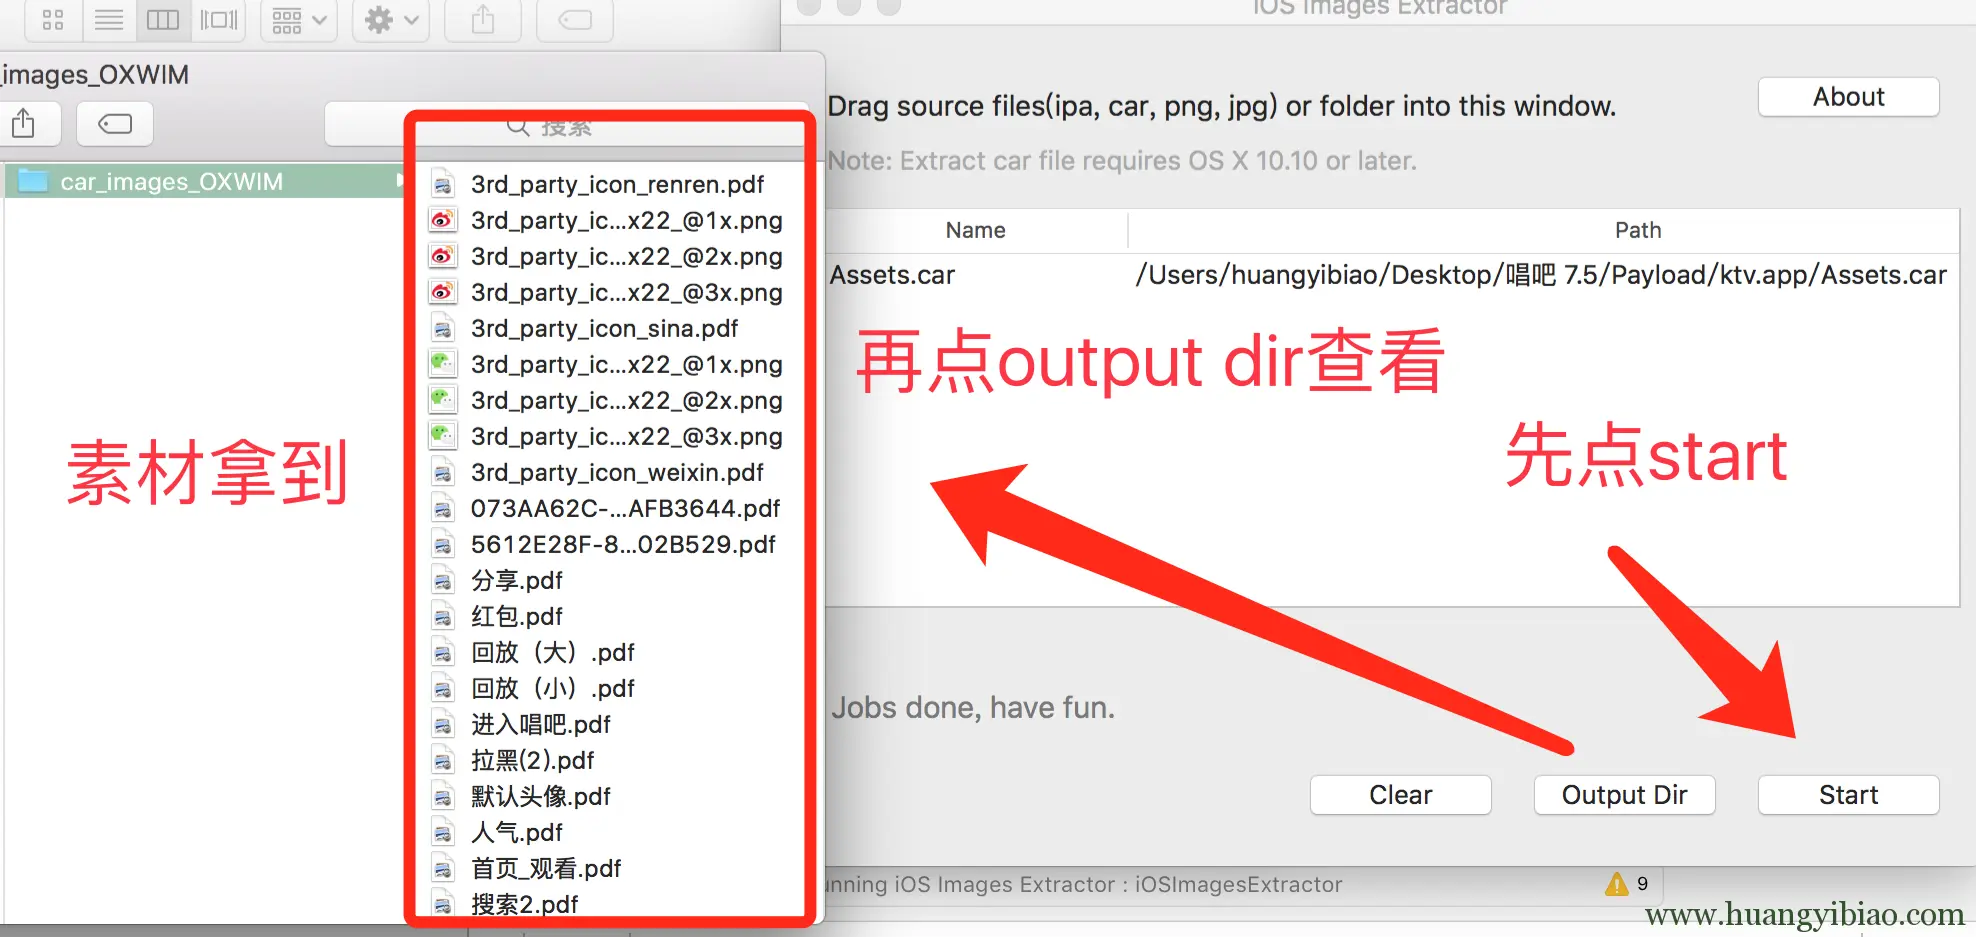
Task: Click the Name column header
Action: coord(976,230)
